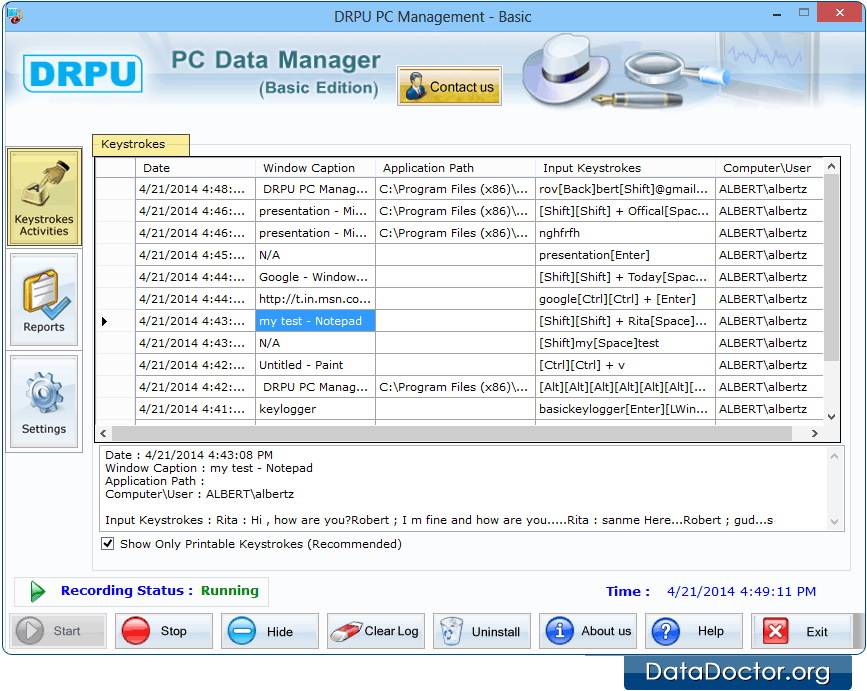
Task: Clear the keystroke log
Action: click(x=376, y=631)
